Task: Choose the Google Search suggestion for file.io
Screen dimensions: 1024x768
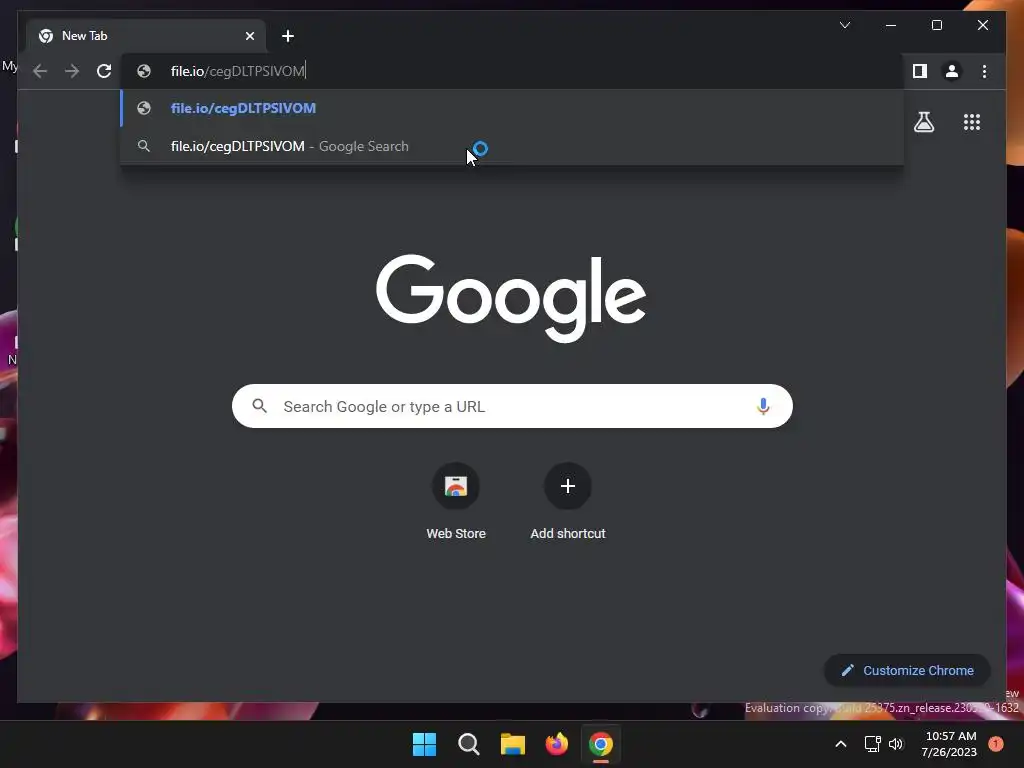Action: click(x=512, y=146)
